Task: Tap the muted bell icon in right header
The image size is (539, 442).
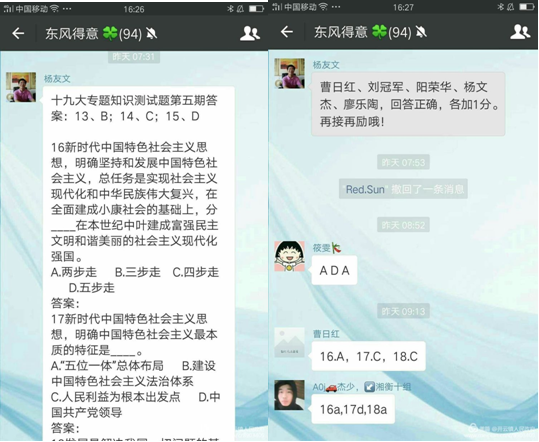Action: tap(421, 32)
